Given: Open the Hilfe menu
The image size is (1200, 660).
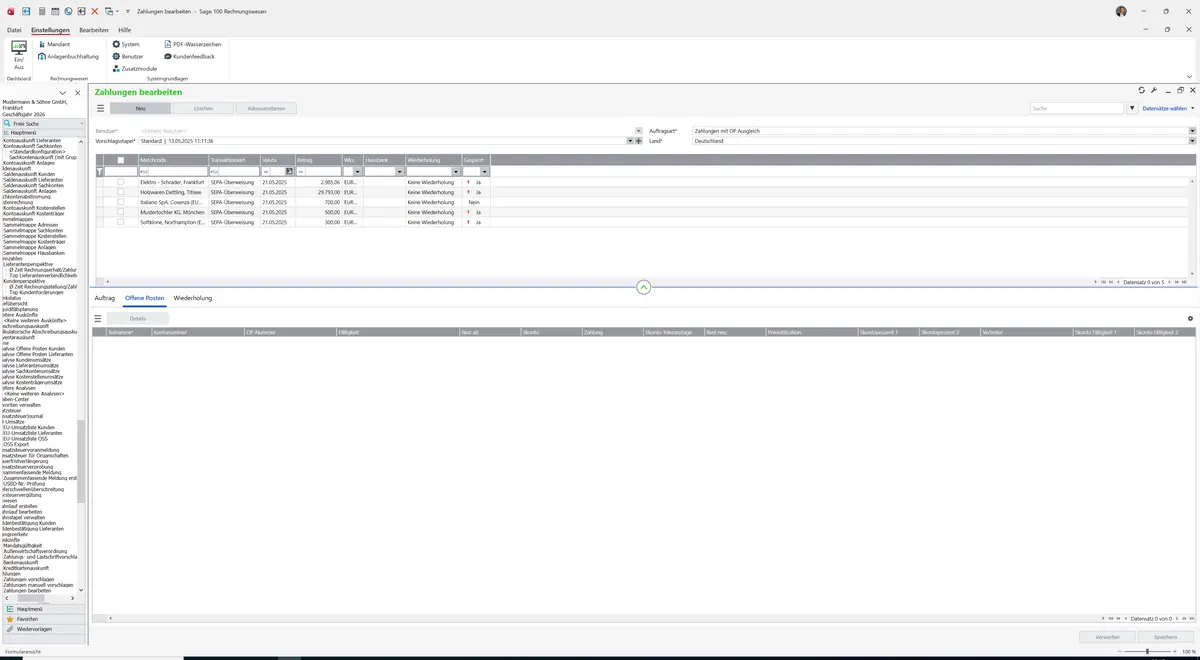Looking at the screenshot, I should point(125,30).
